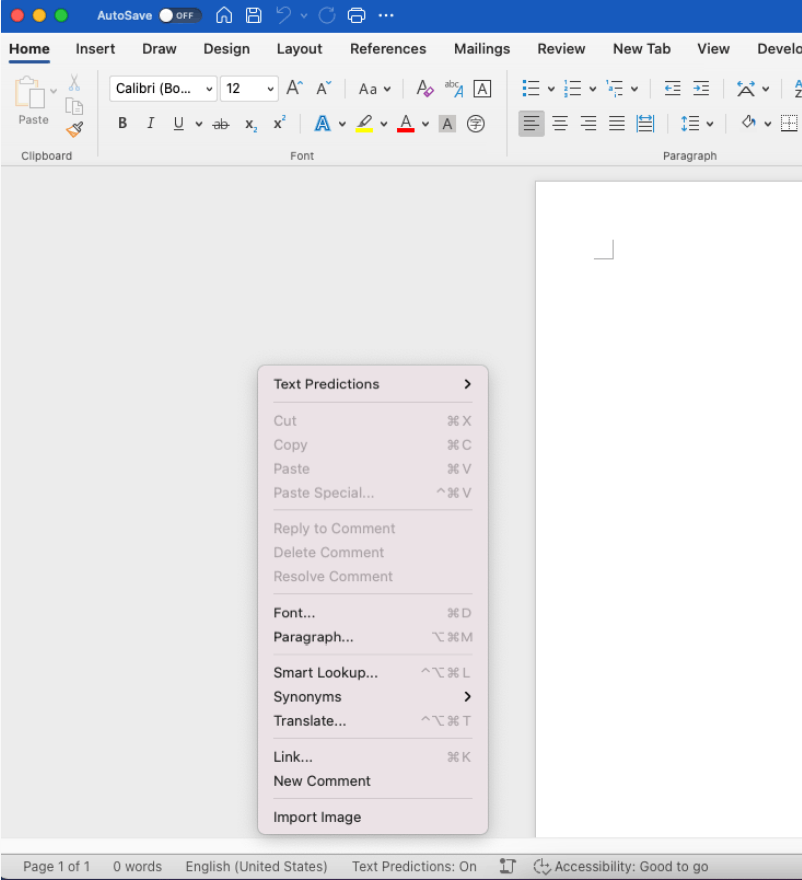This screenshot has height=880, width=802.
Task: Click the Center align icon
Action: 560,124
